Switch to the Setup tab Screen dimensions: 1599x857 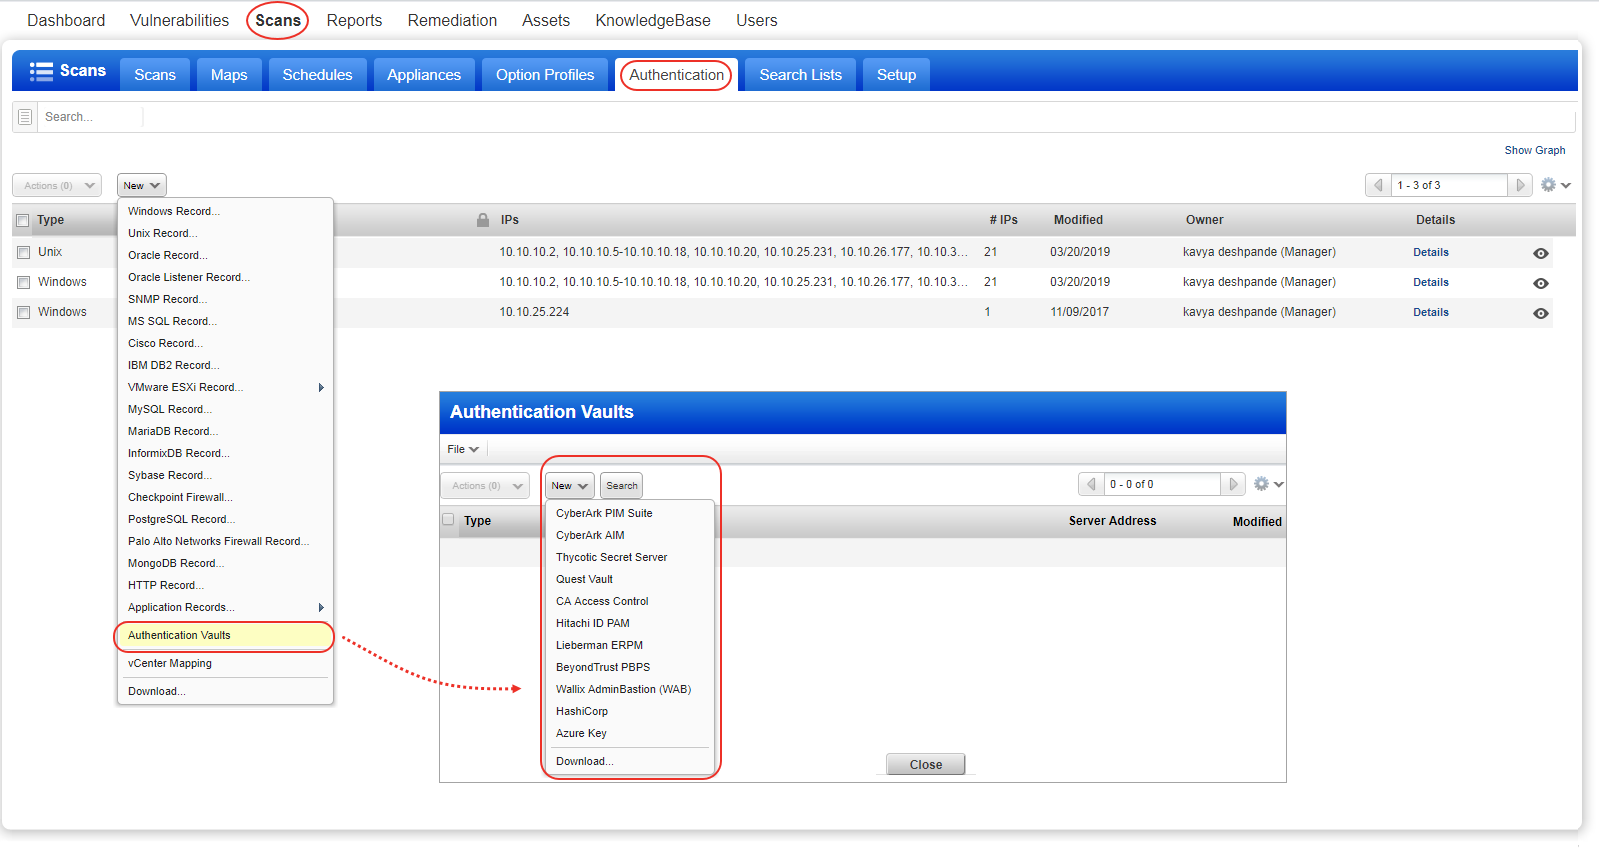click(x=896, y=75)
